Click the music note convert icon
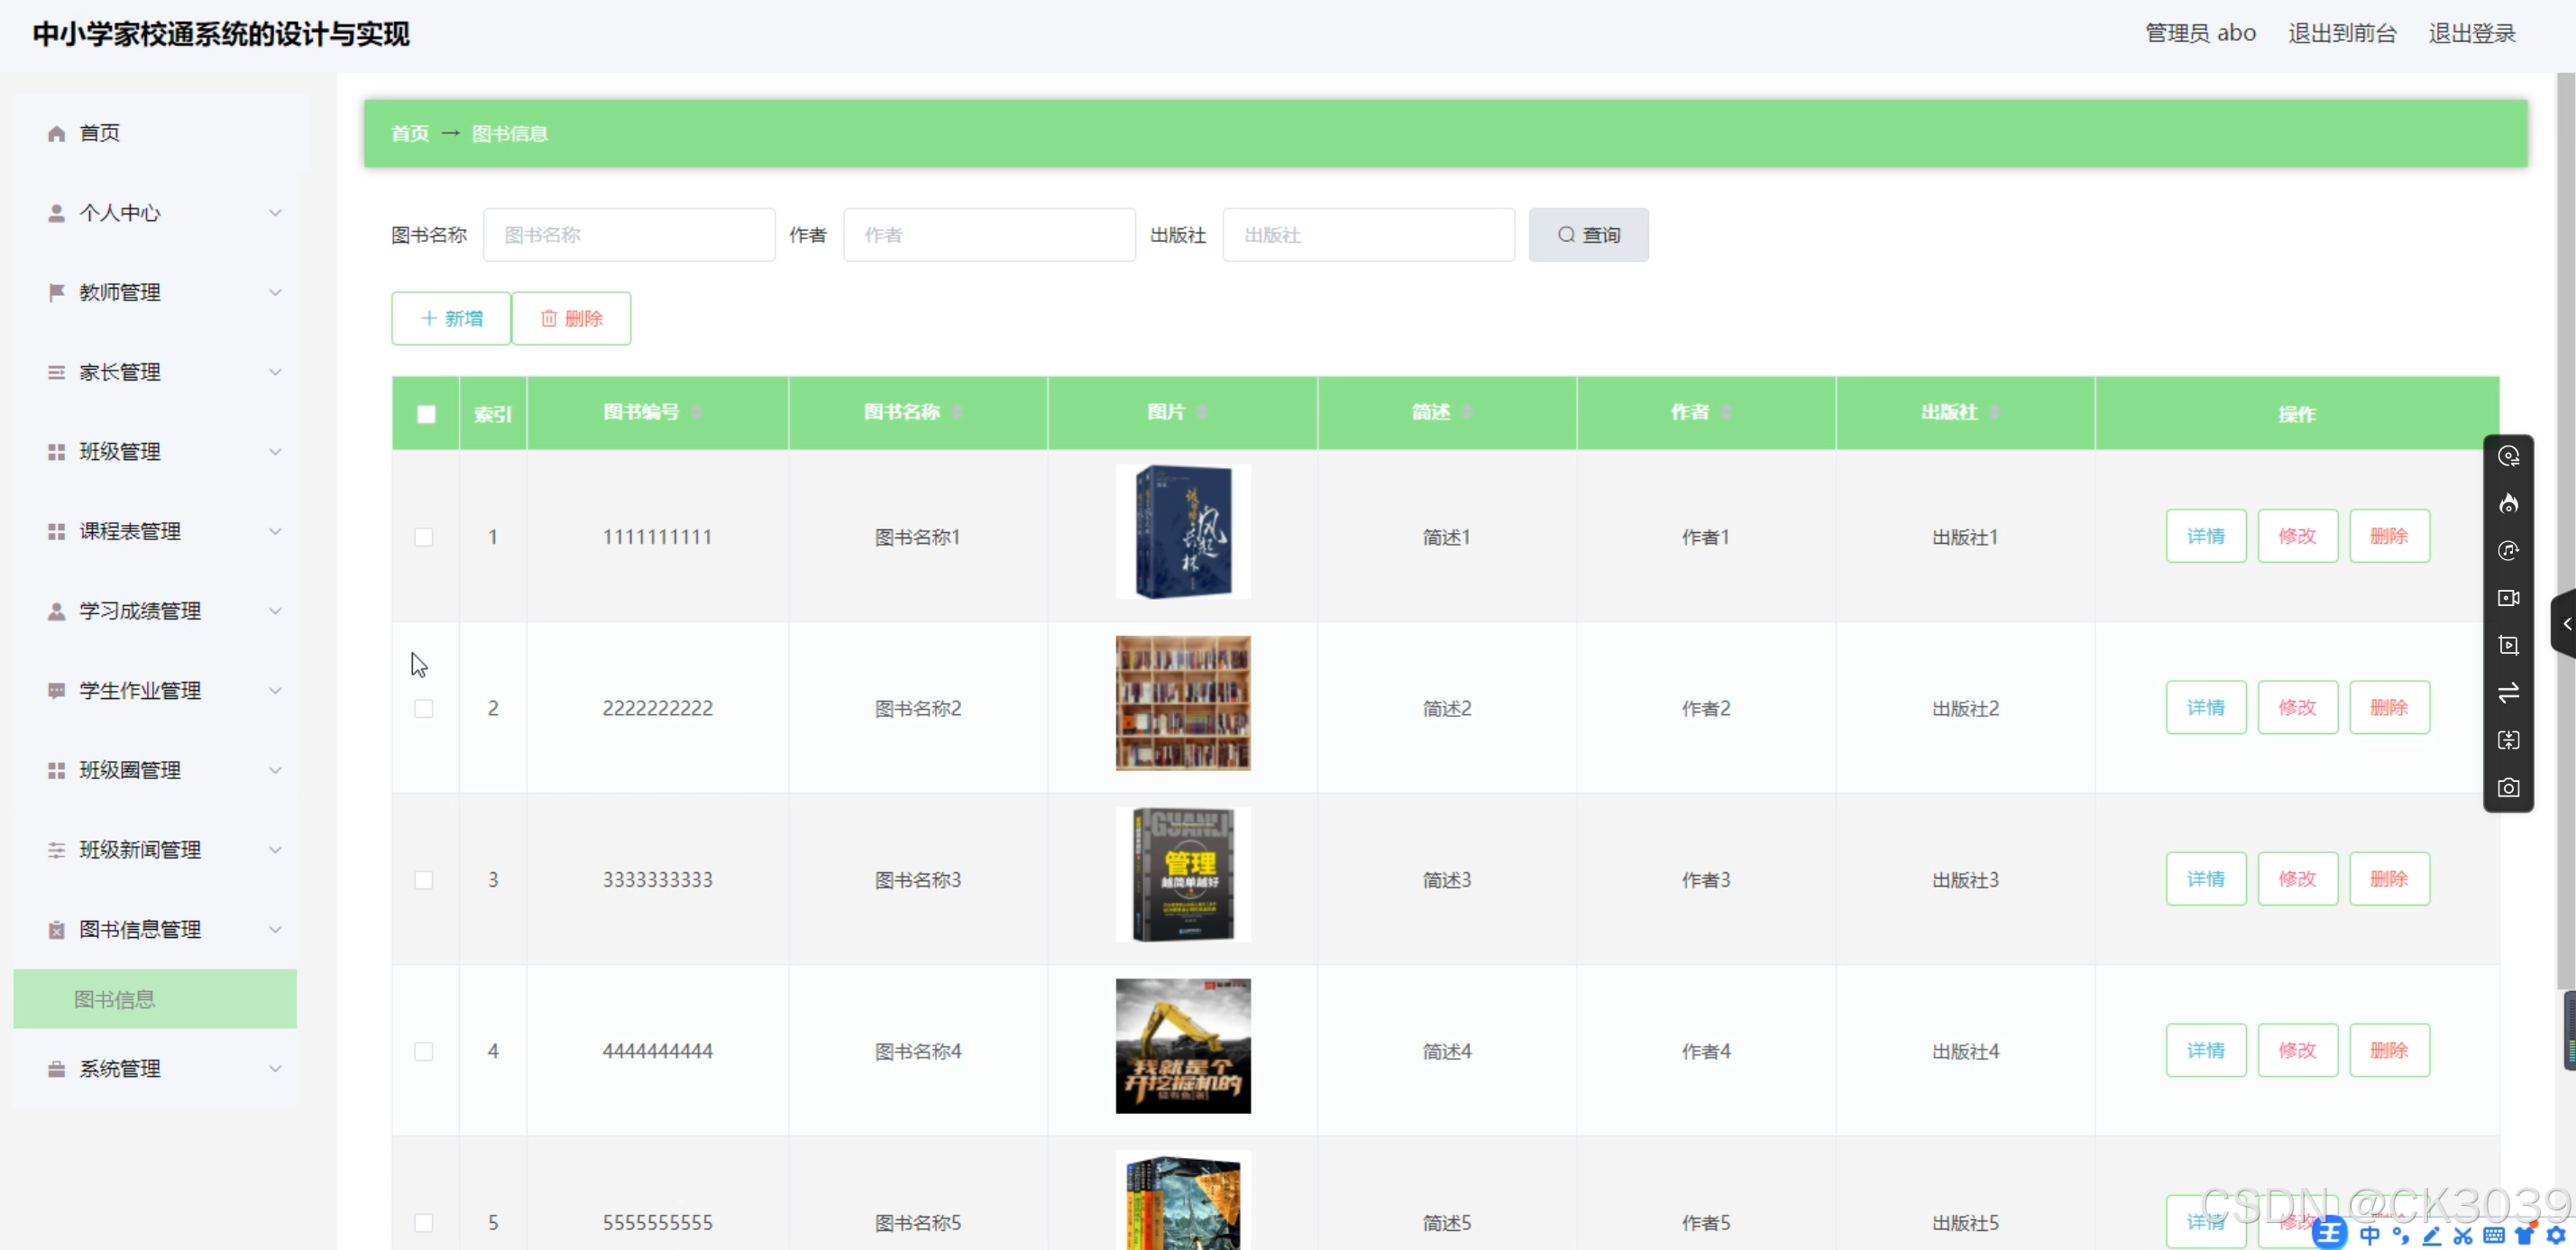2576x1250 pixels. coord(2508,551)
